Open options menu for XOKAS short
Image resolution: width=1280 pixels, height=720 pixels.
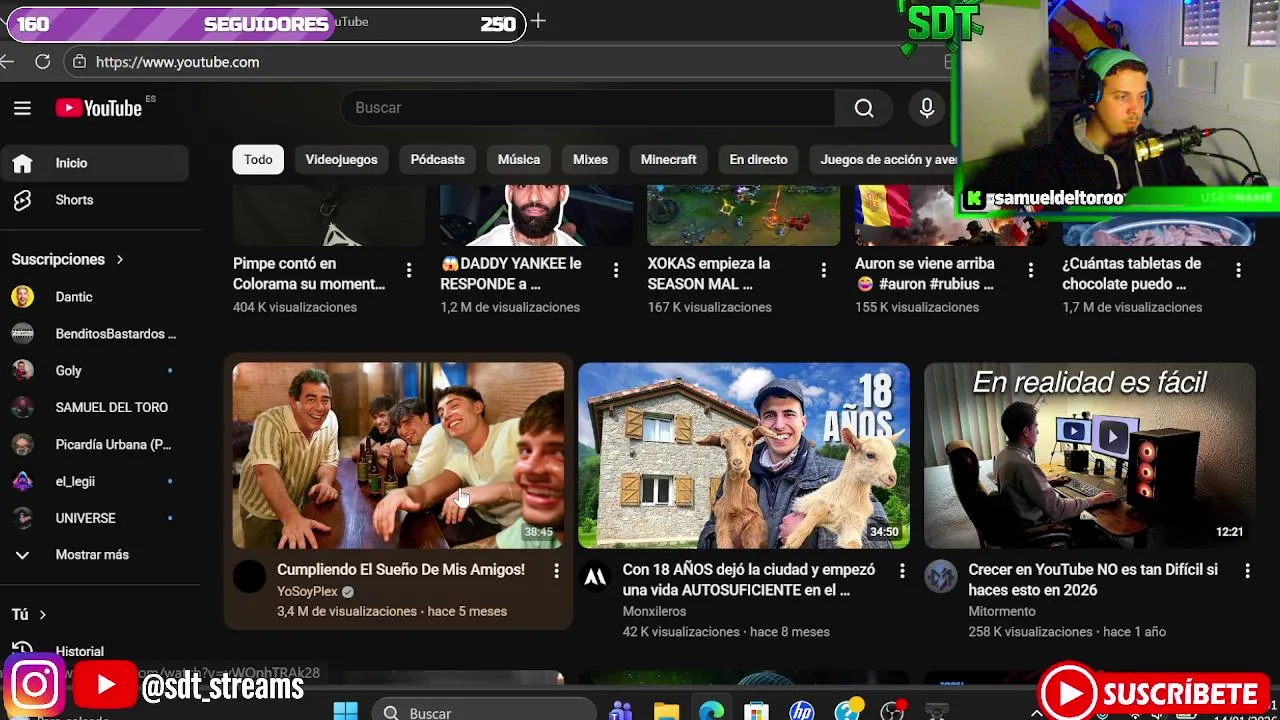tap(824, 270)
